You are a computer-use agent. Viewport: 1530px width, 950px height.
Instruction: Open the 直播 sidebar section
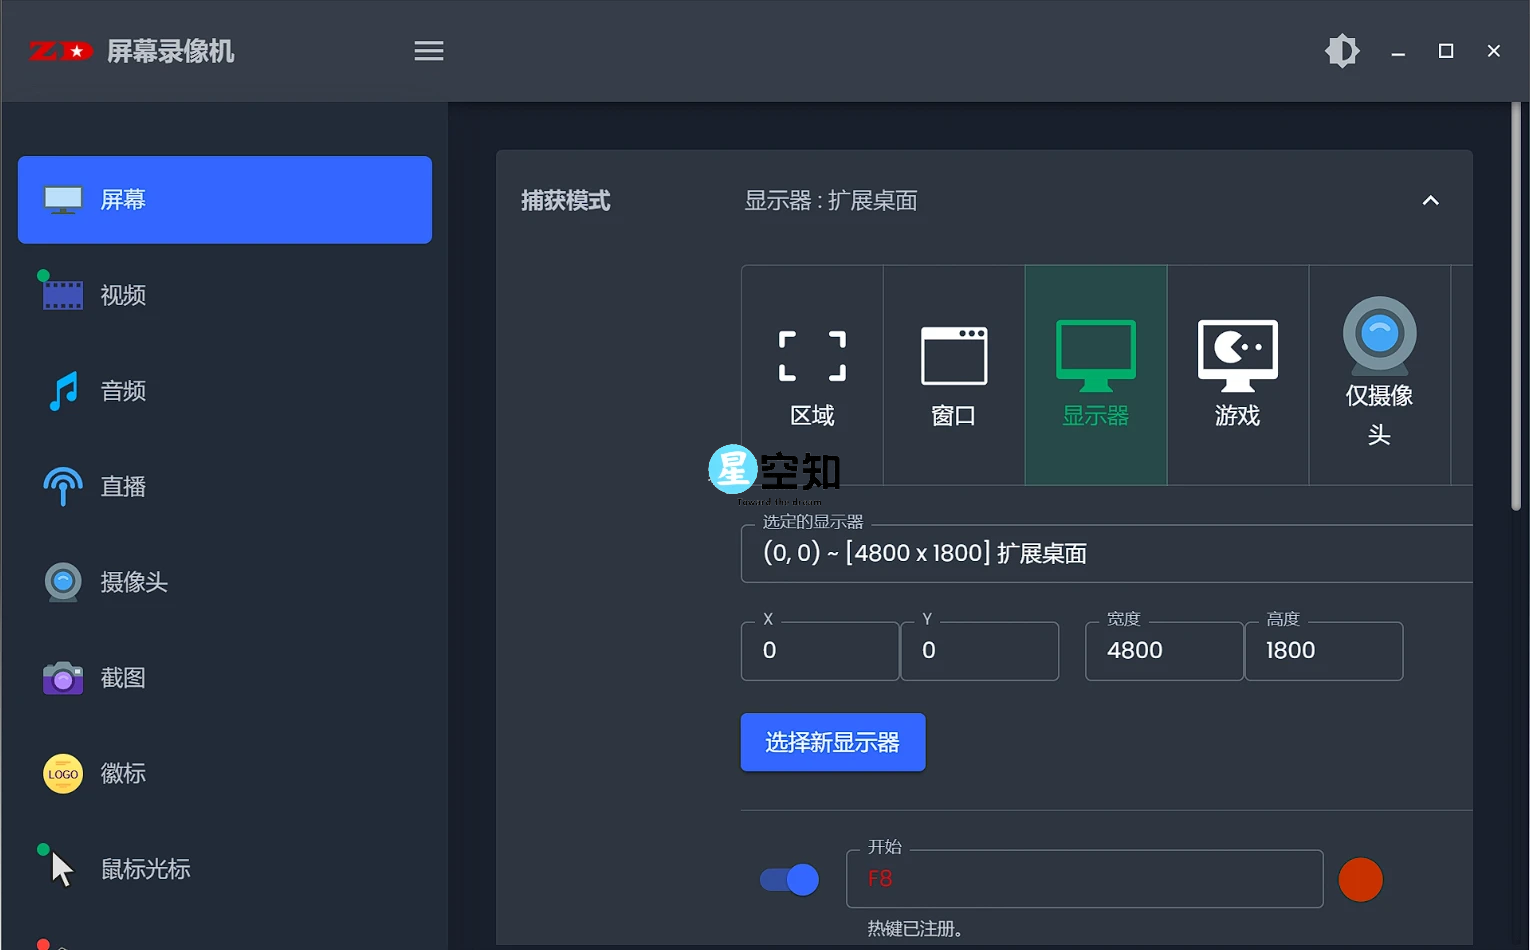pos(123,486)
